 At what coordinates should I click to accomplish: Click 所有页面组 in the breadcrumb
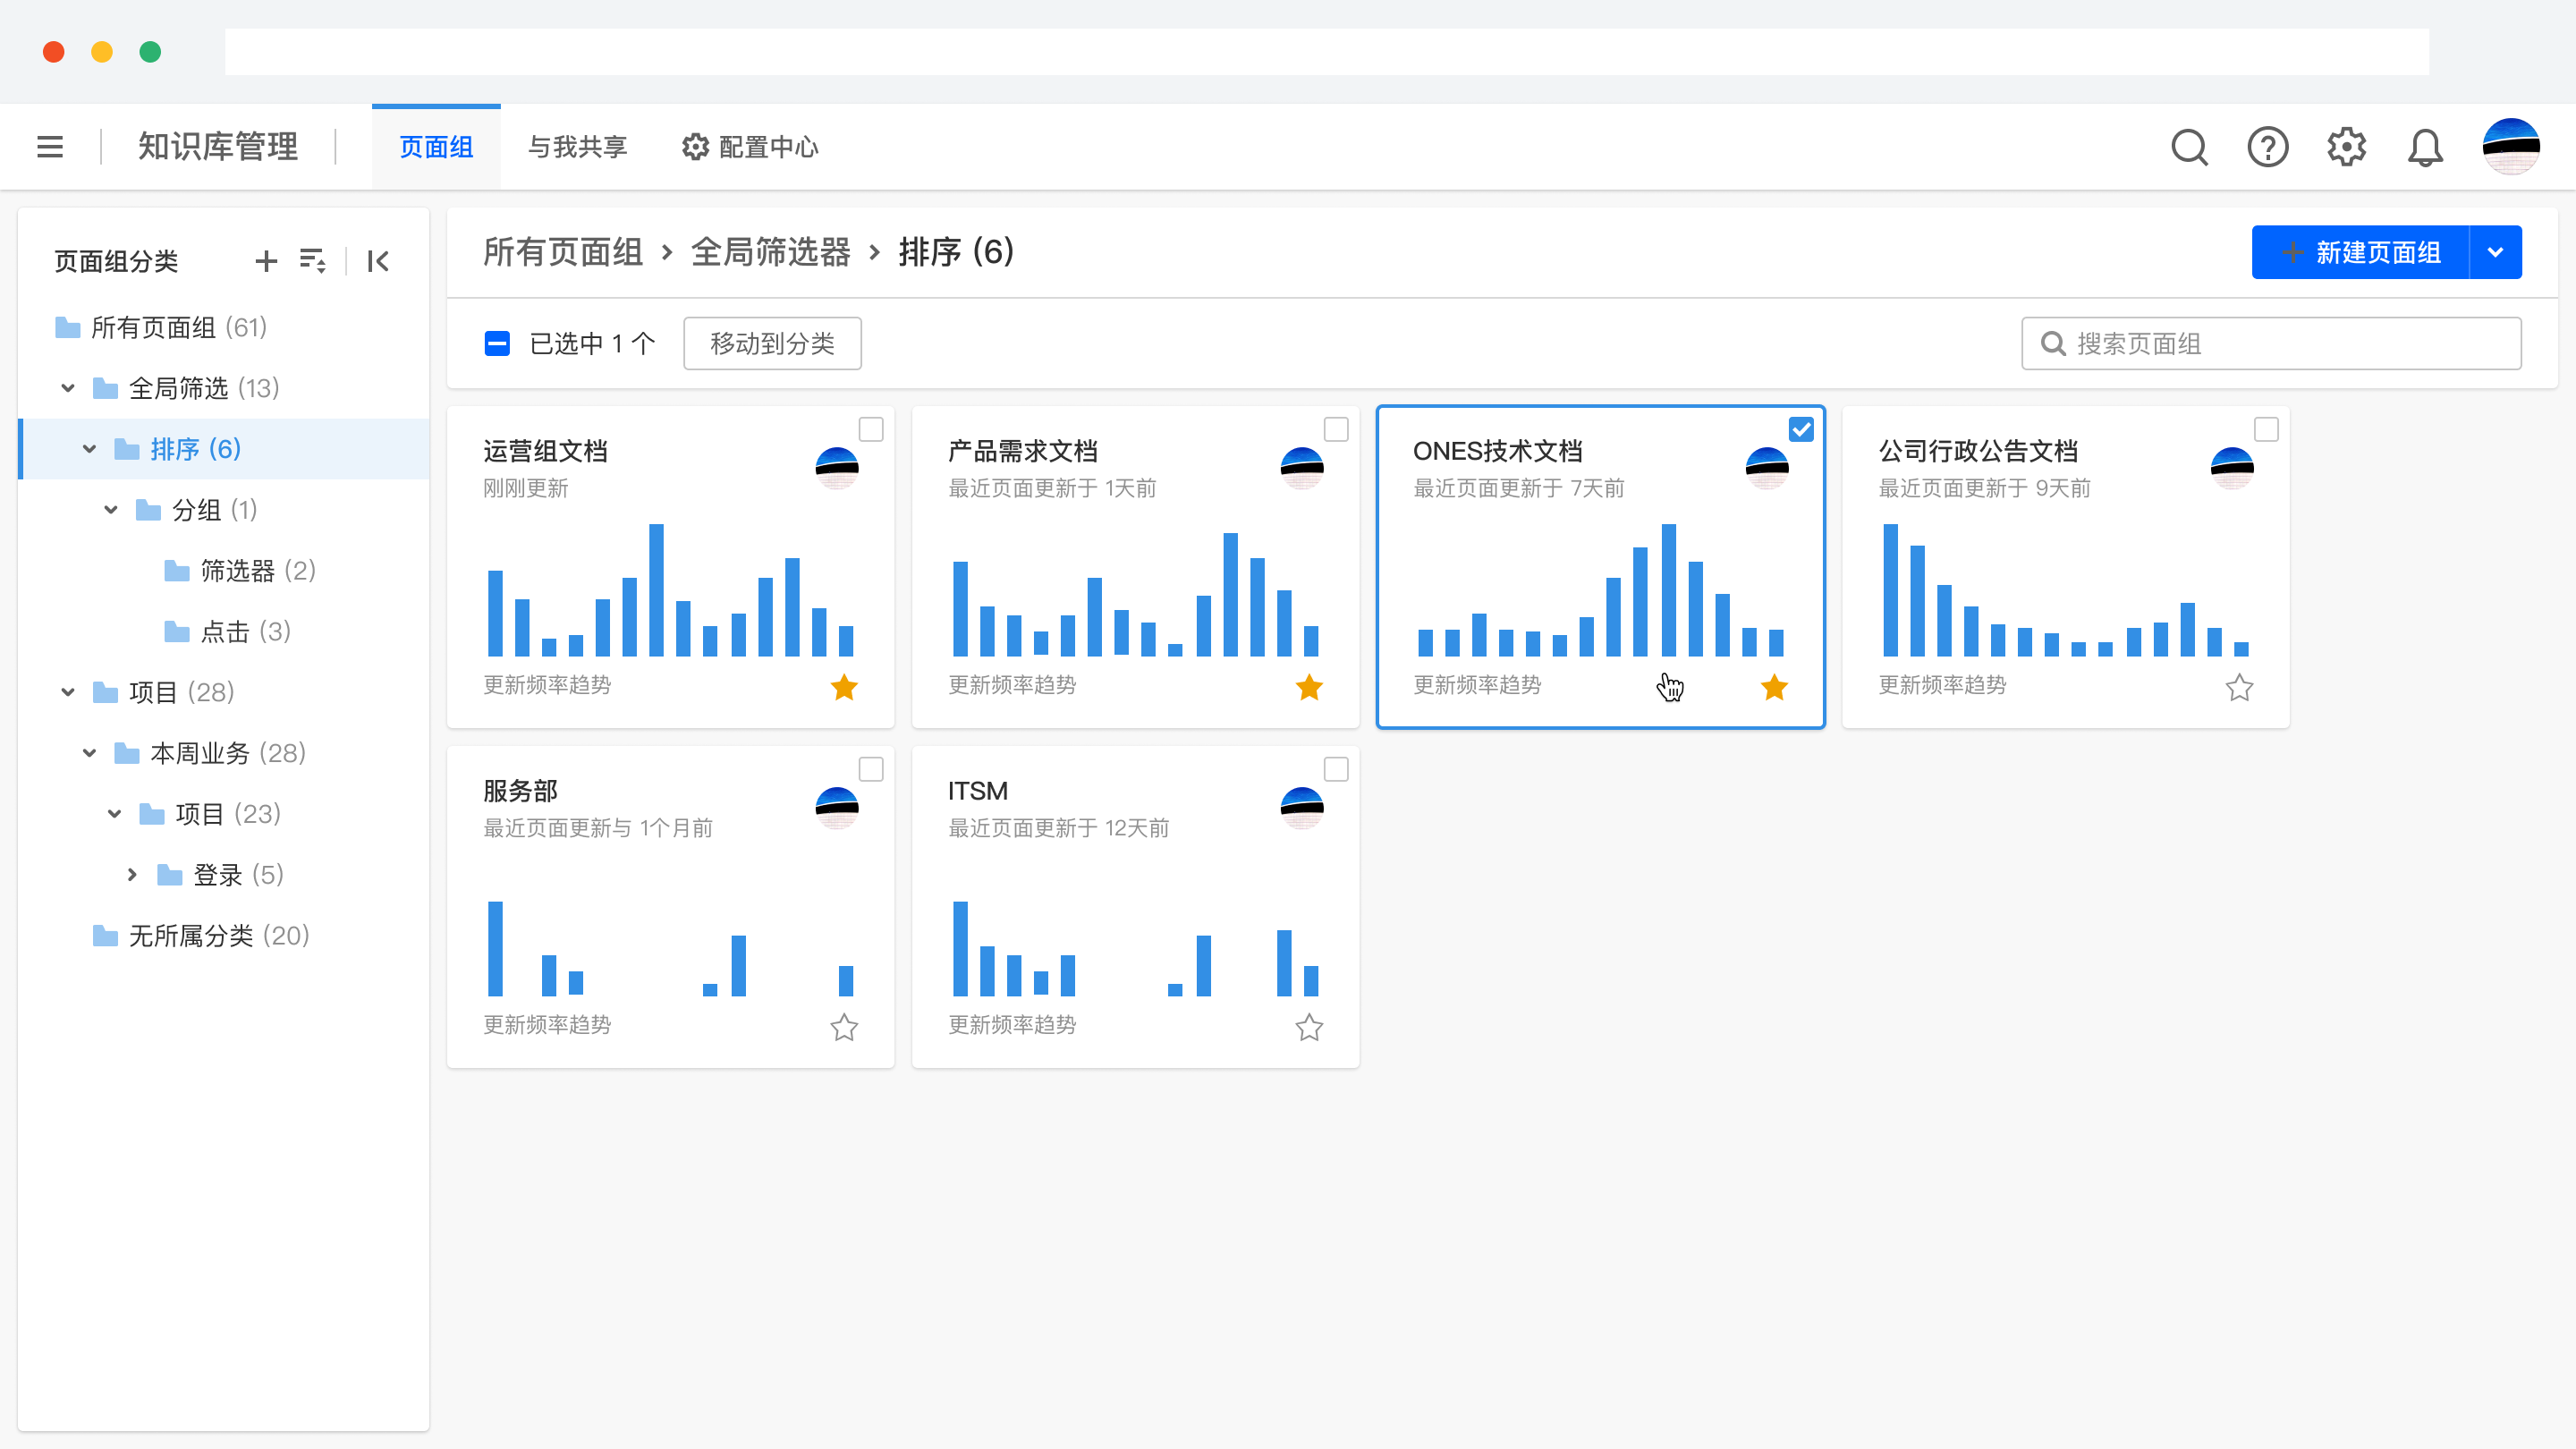563,252
